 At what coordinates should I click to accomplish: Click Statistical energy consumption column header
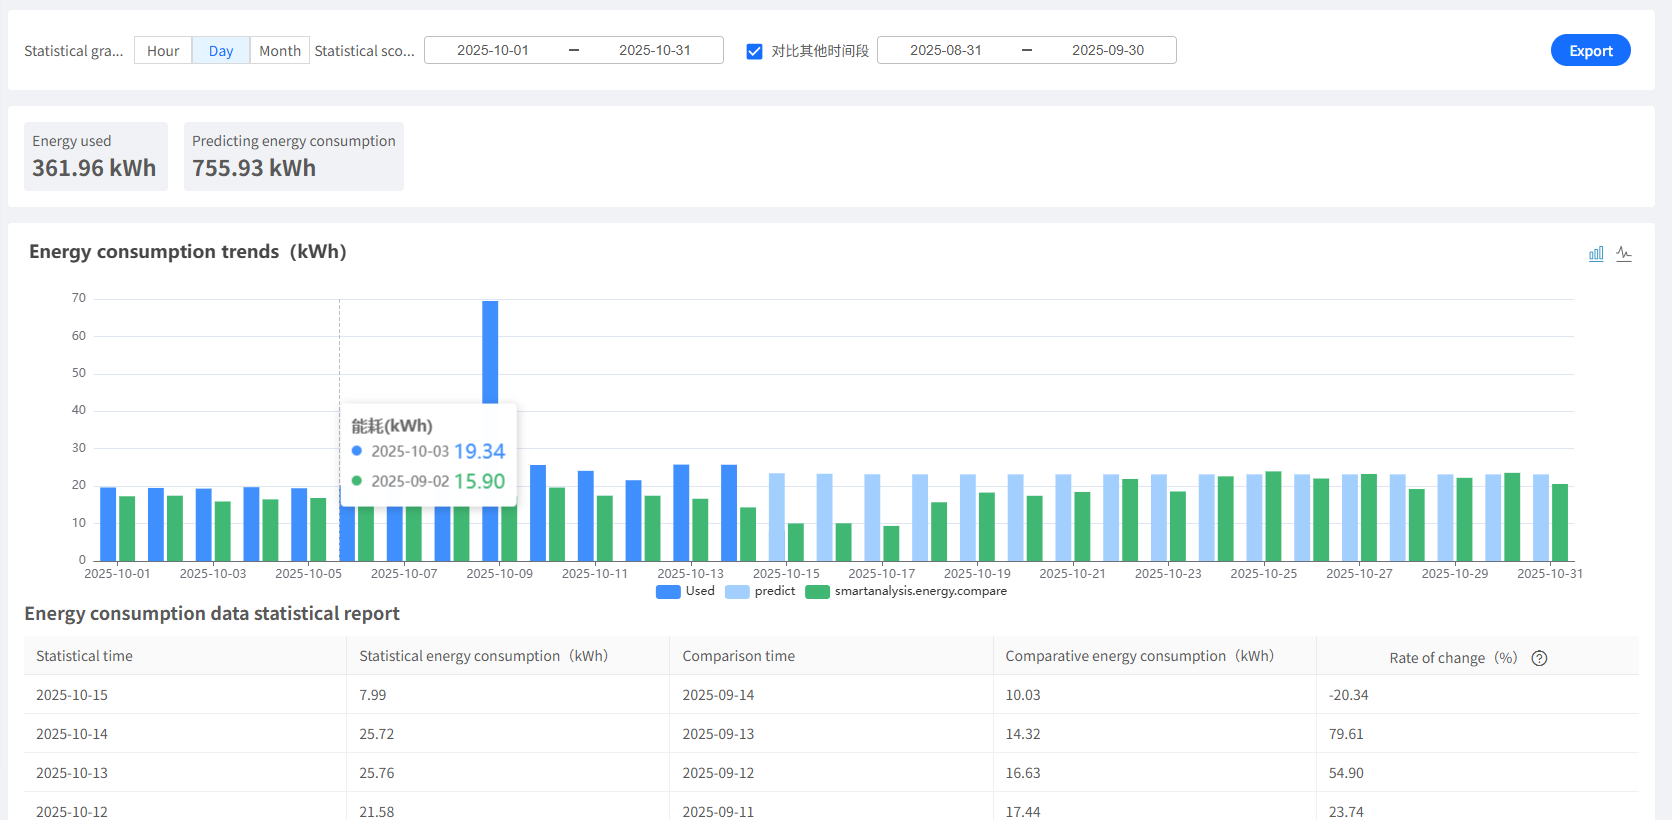pos(508,656)
